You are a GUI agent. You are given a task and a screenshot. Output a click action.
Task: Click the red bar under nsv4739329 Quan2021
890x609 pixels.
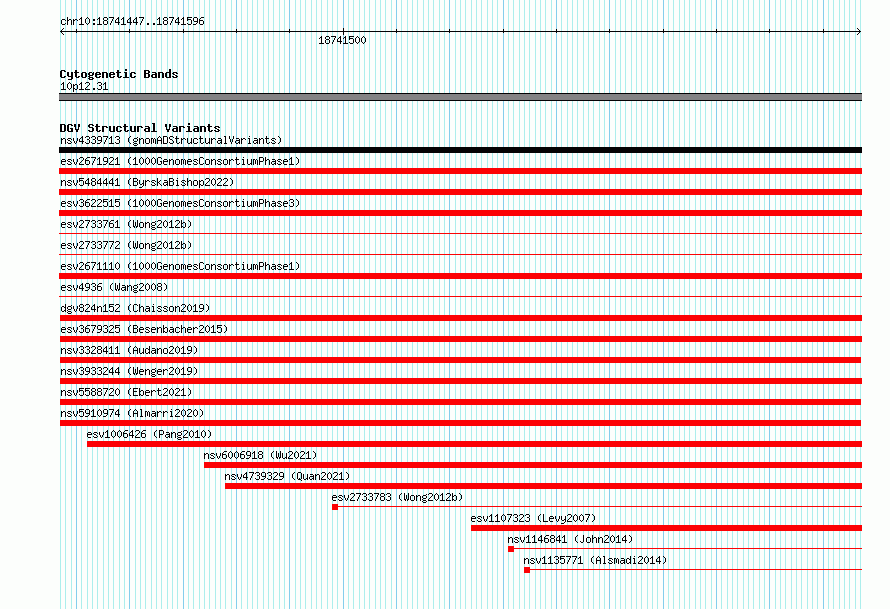543,486
